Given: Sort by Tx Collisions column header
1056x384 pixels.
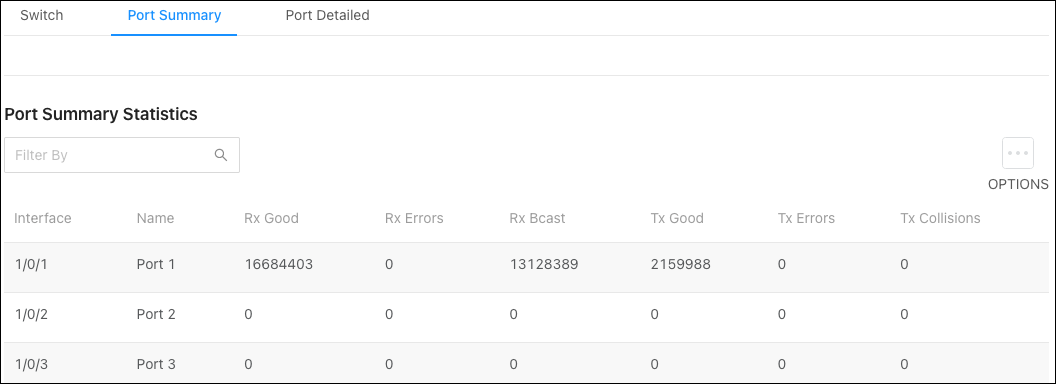Looking at the screenshot, I should click(x=940, y=218).
